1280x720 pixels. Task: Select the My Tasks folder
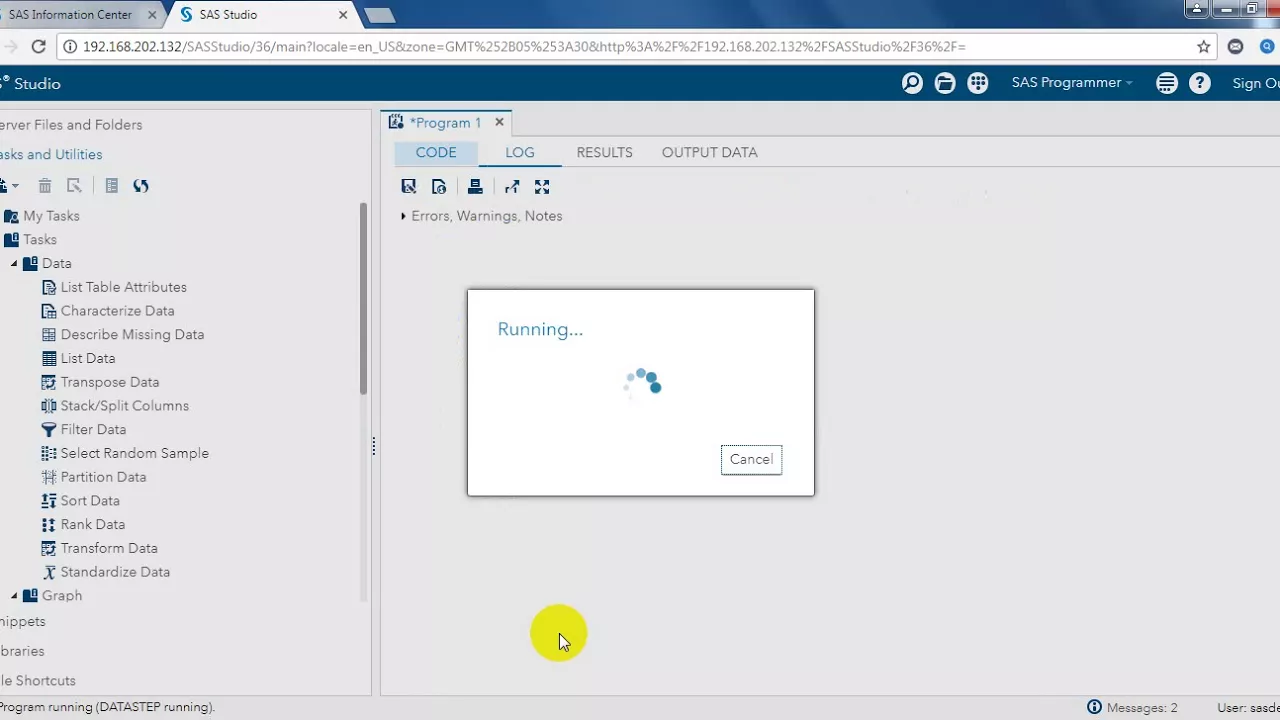pos(42,216)
